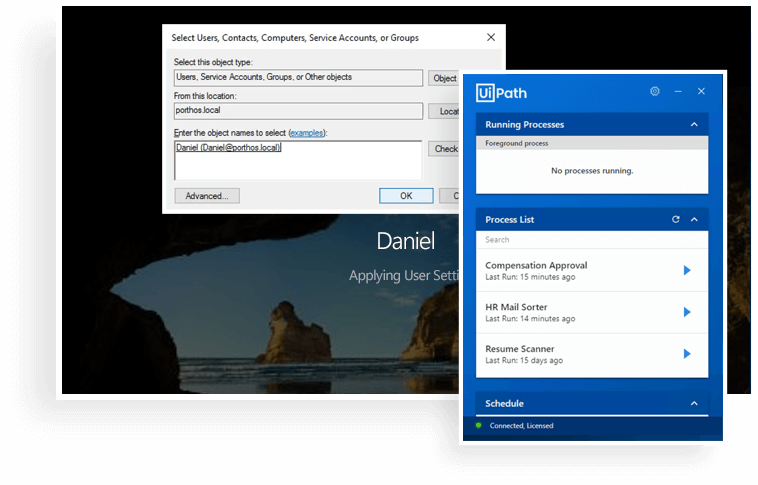
Task: Play the Resume Scanner process
Action: [x=687, y=354]
